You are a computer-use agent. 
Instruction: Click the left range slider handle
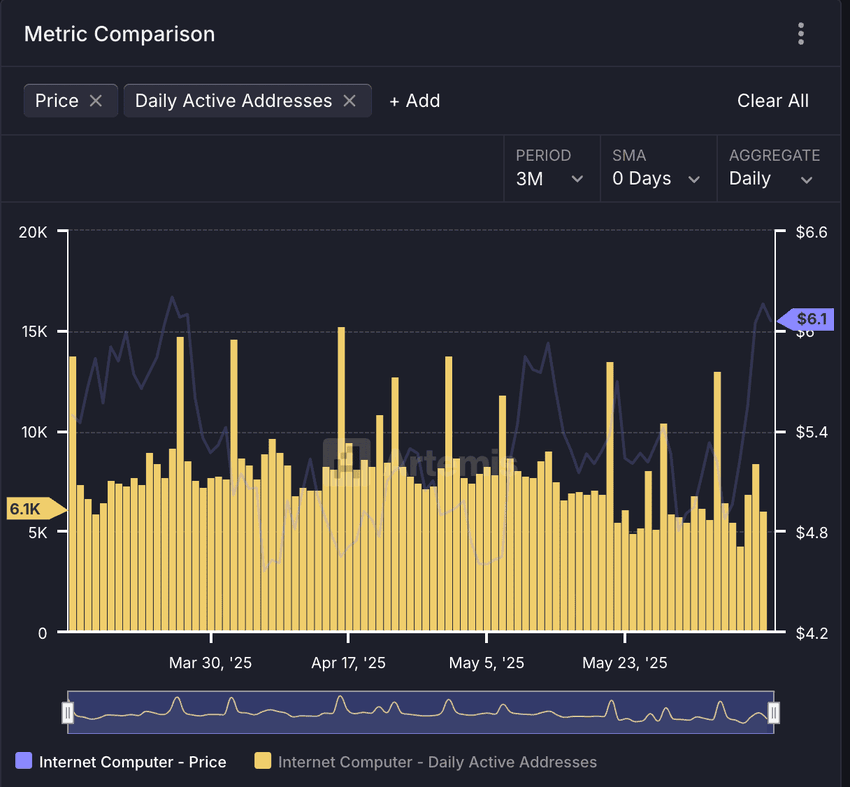(x=68, y=712)
